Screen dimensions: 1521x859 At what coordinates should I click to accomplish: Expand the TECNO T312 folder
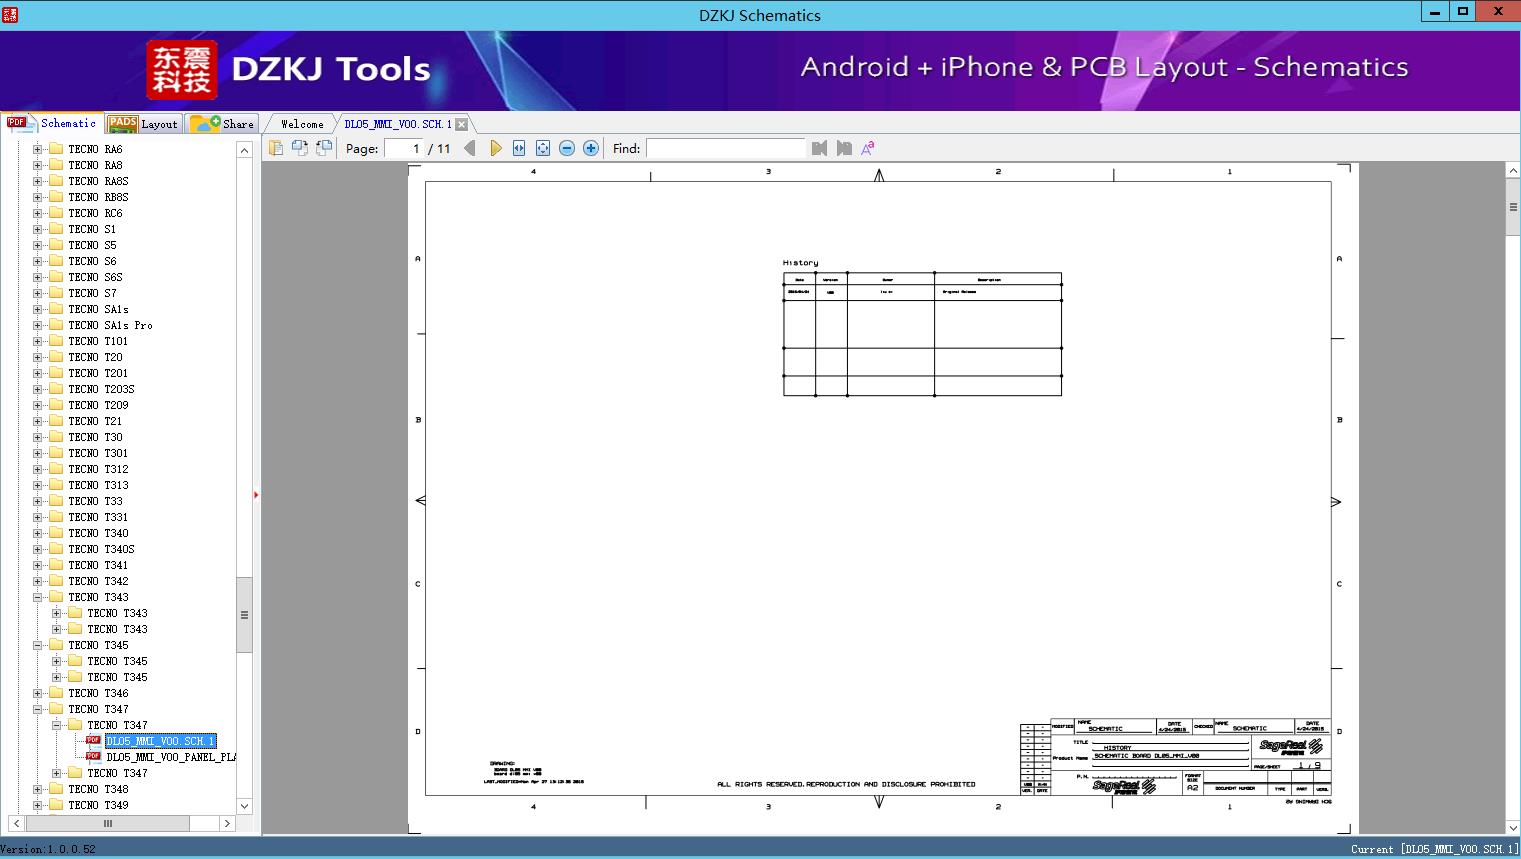point(37,469)
